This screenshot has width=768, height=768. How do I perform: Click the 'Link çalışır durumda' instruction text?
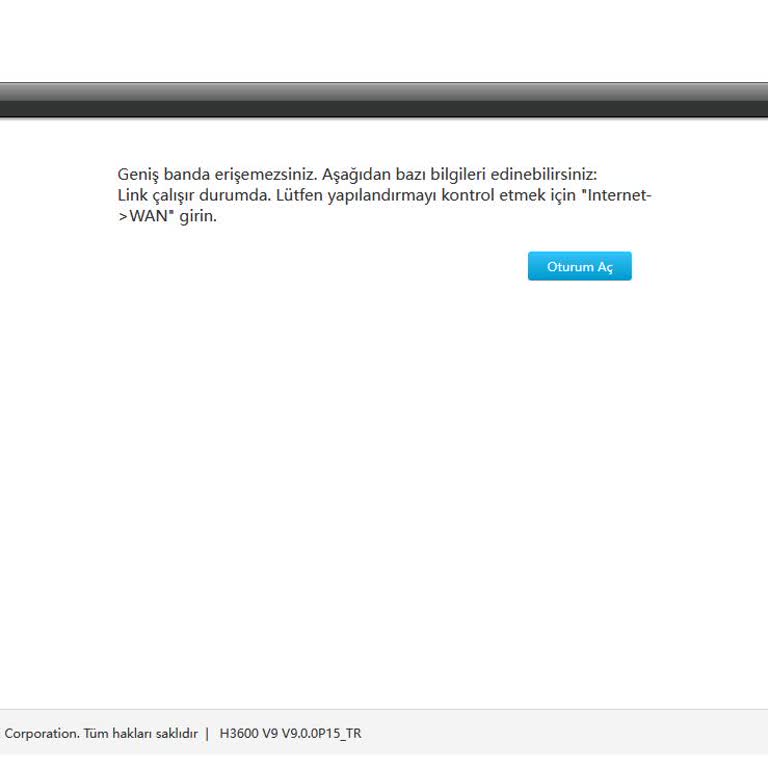coord(384,195)
